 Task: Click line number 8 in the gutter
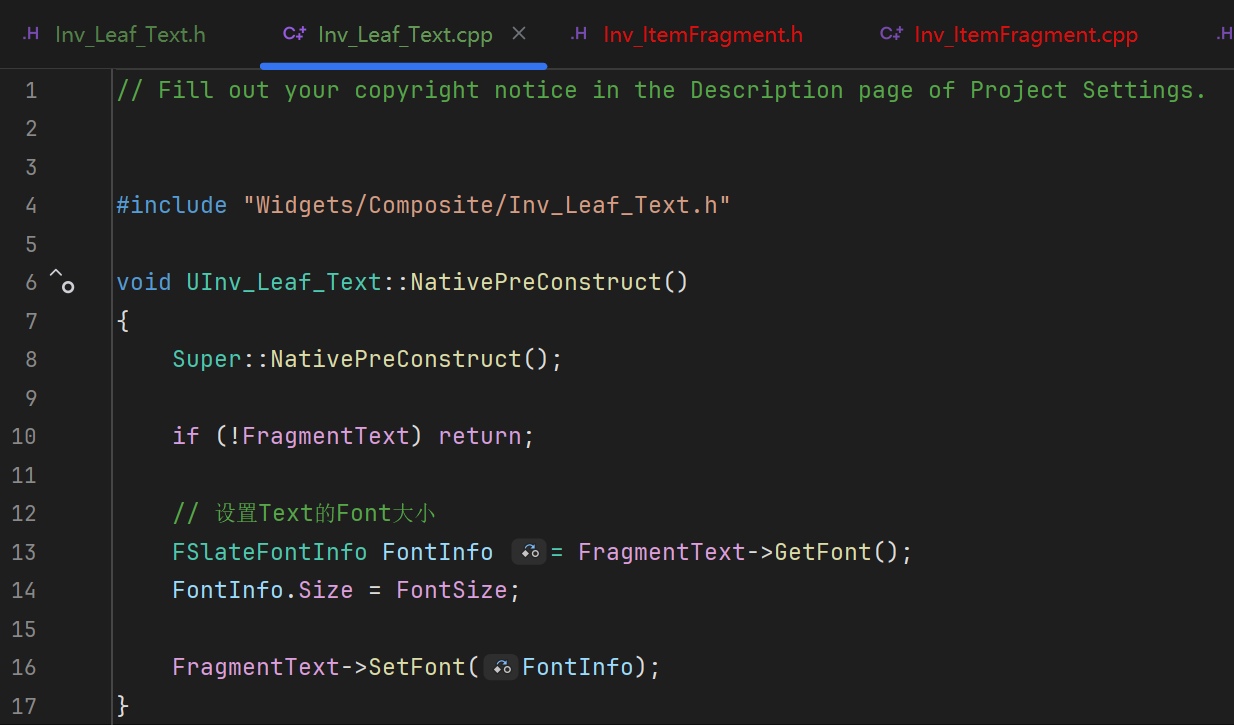(31, 359)
